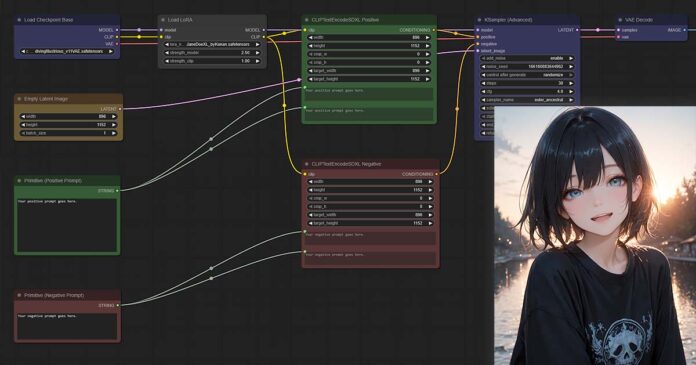
Task: Switch to previous LoRA using left arrow on lora_name
Action: click(x=167, y=44)
